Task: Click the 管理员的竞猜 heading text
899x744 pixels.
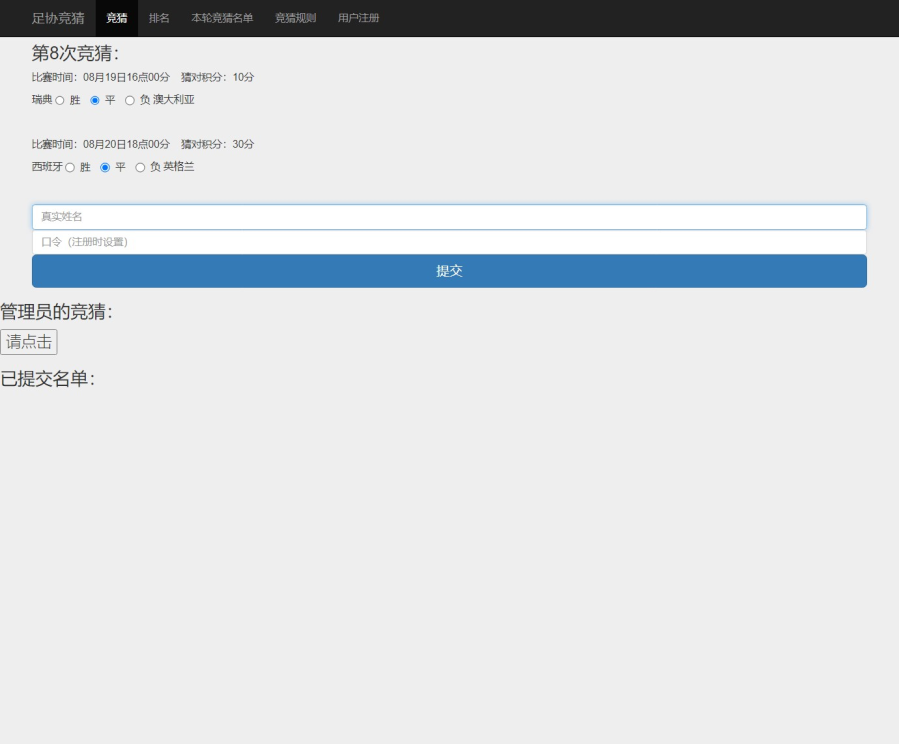Action: (x=56, y=312)
